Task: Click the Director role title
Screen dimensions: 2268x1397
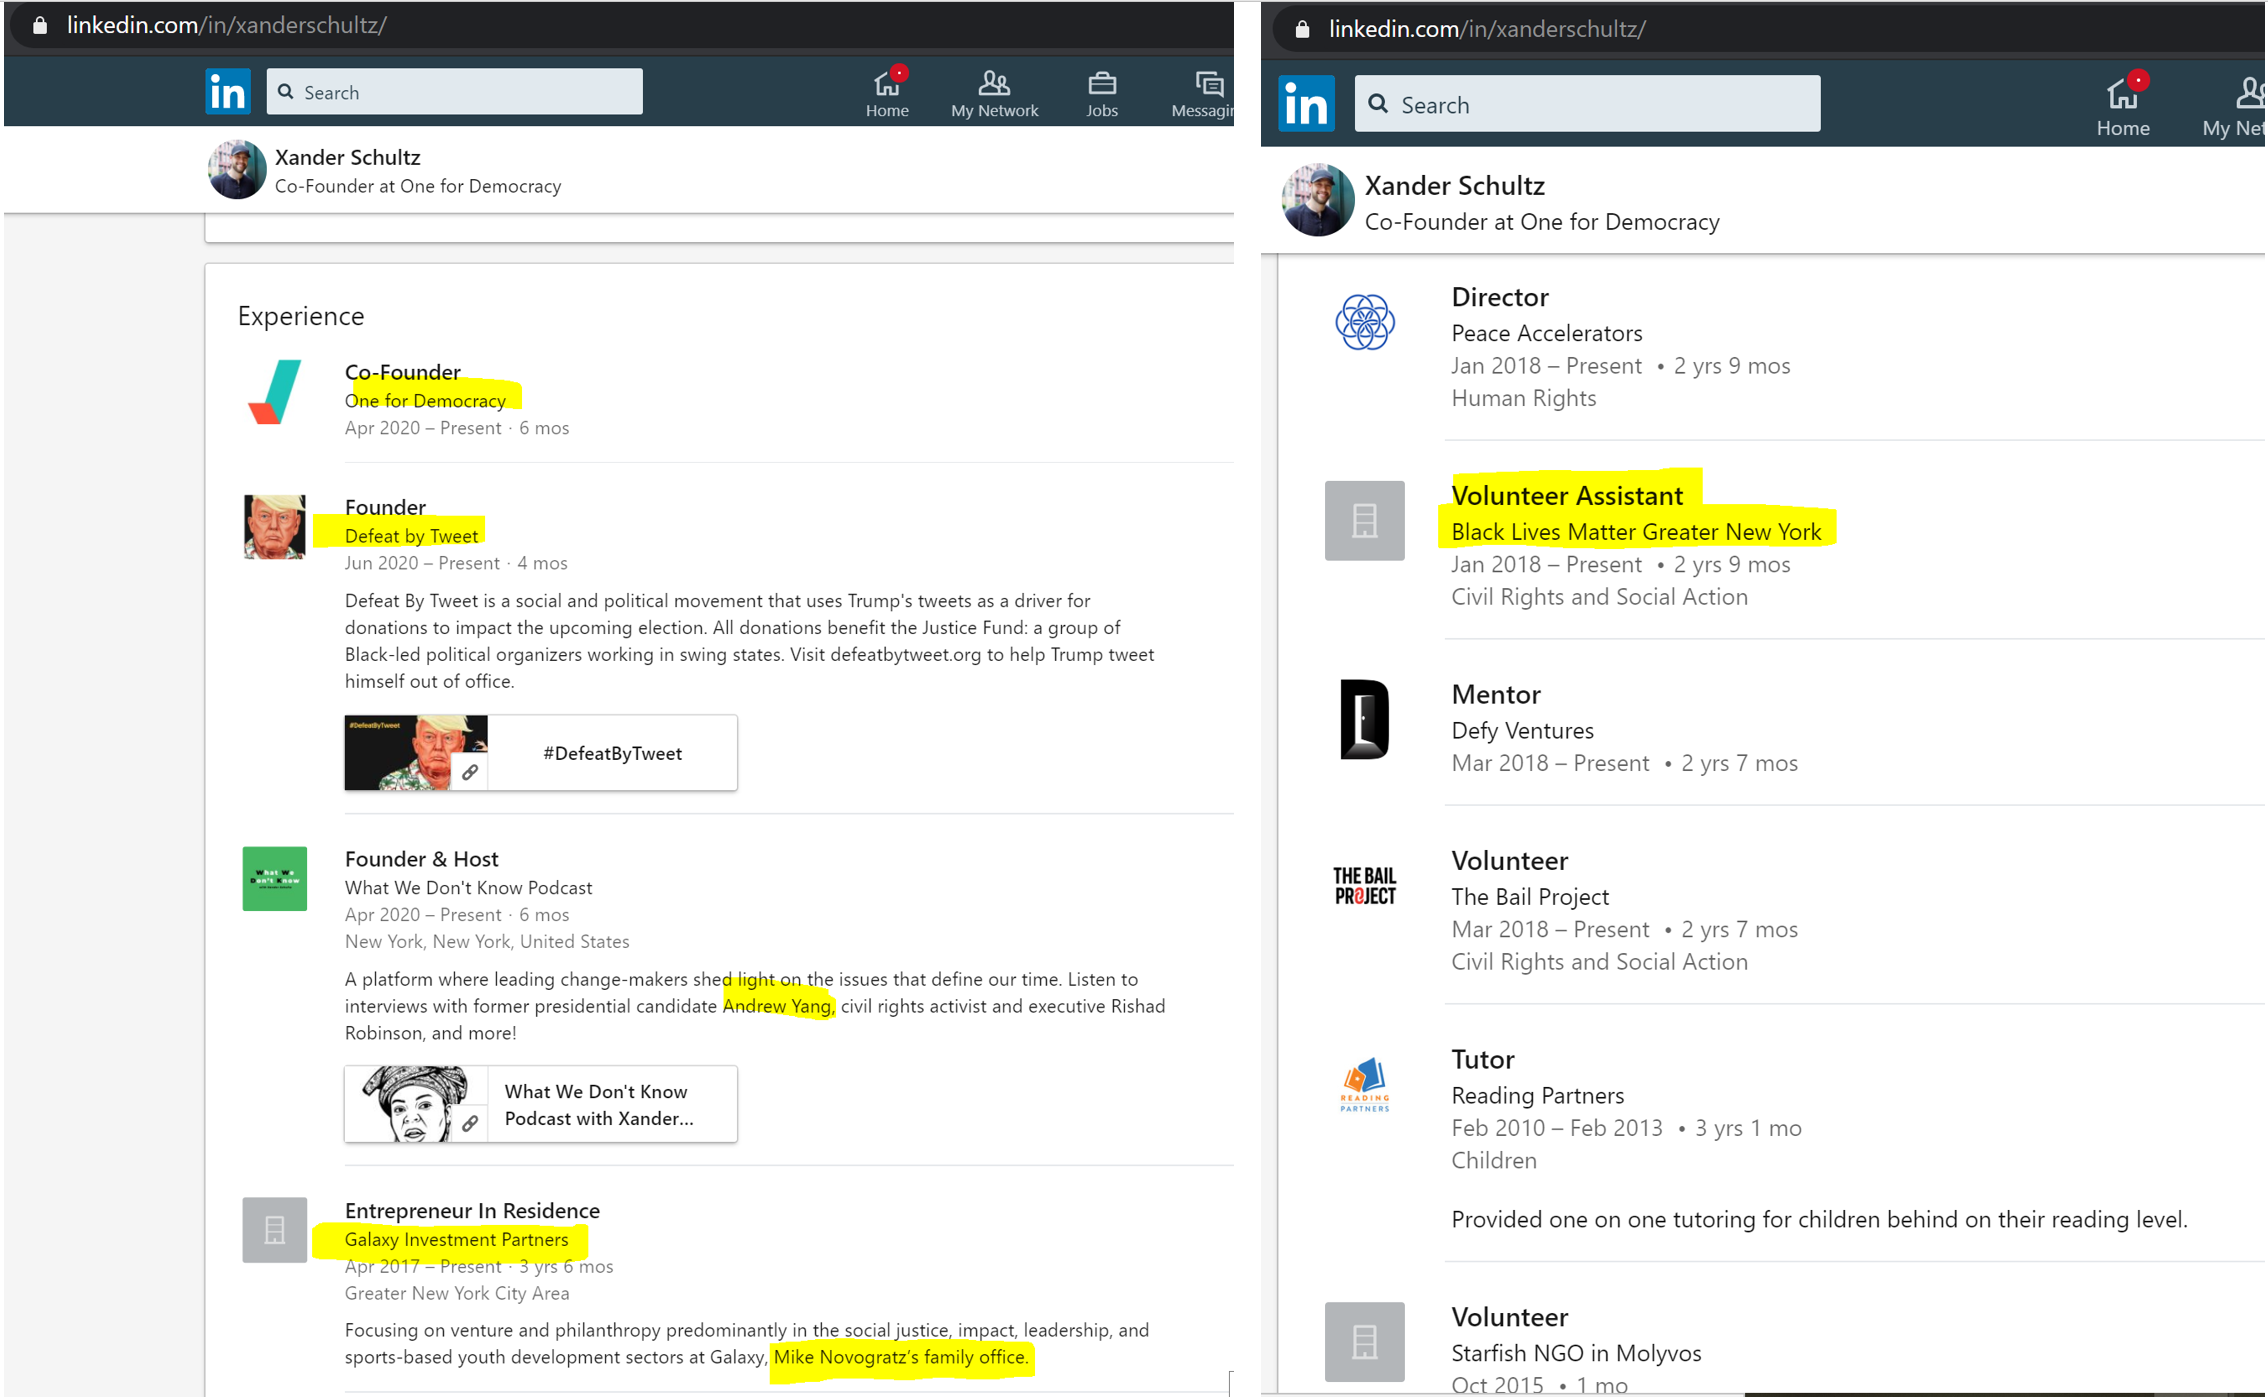Action: click(1500, 297)
